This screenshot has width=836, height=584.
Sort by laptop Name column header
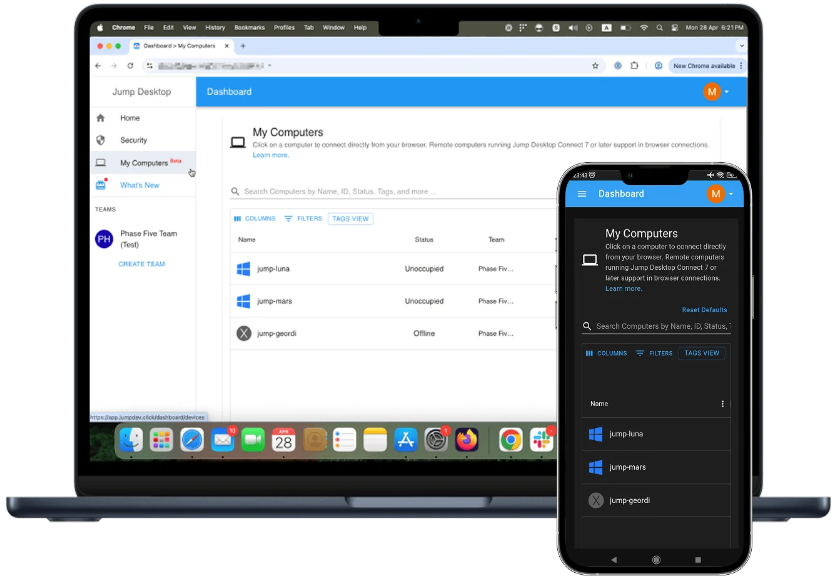point(246,240)
